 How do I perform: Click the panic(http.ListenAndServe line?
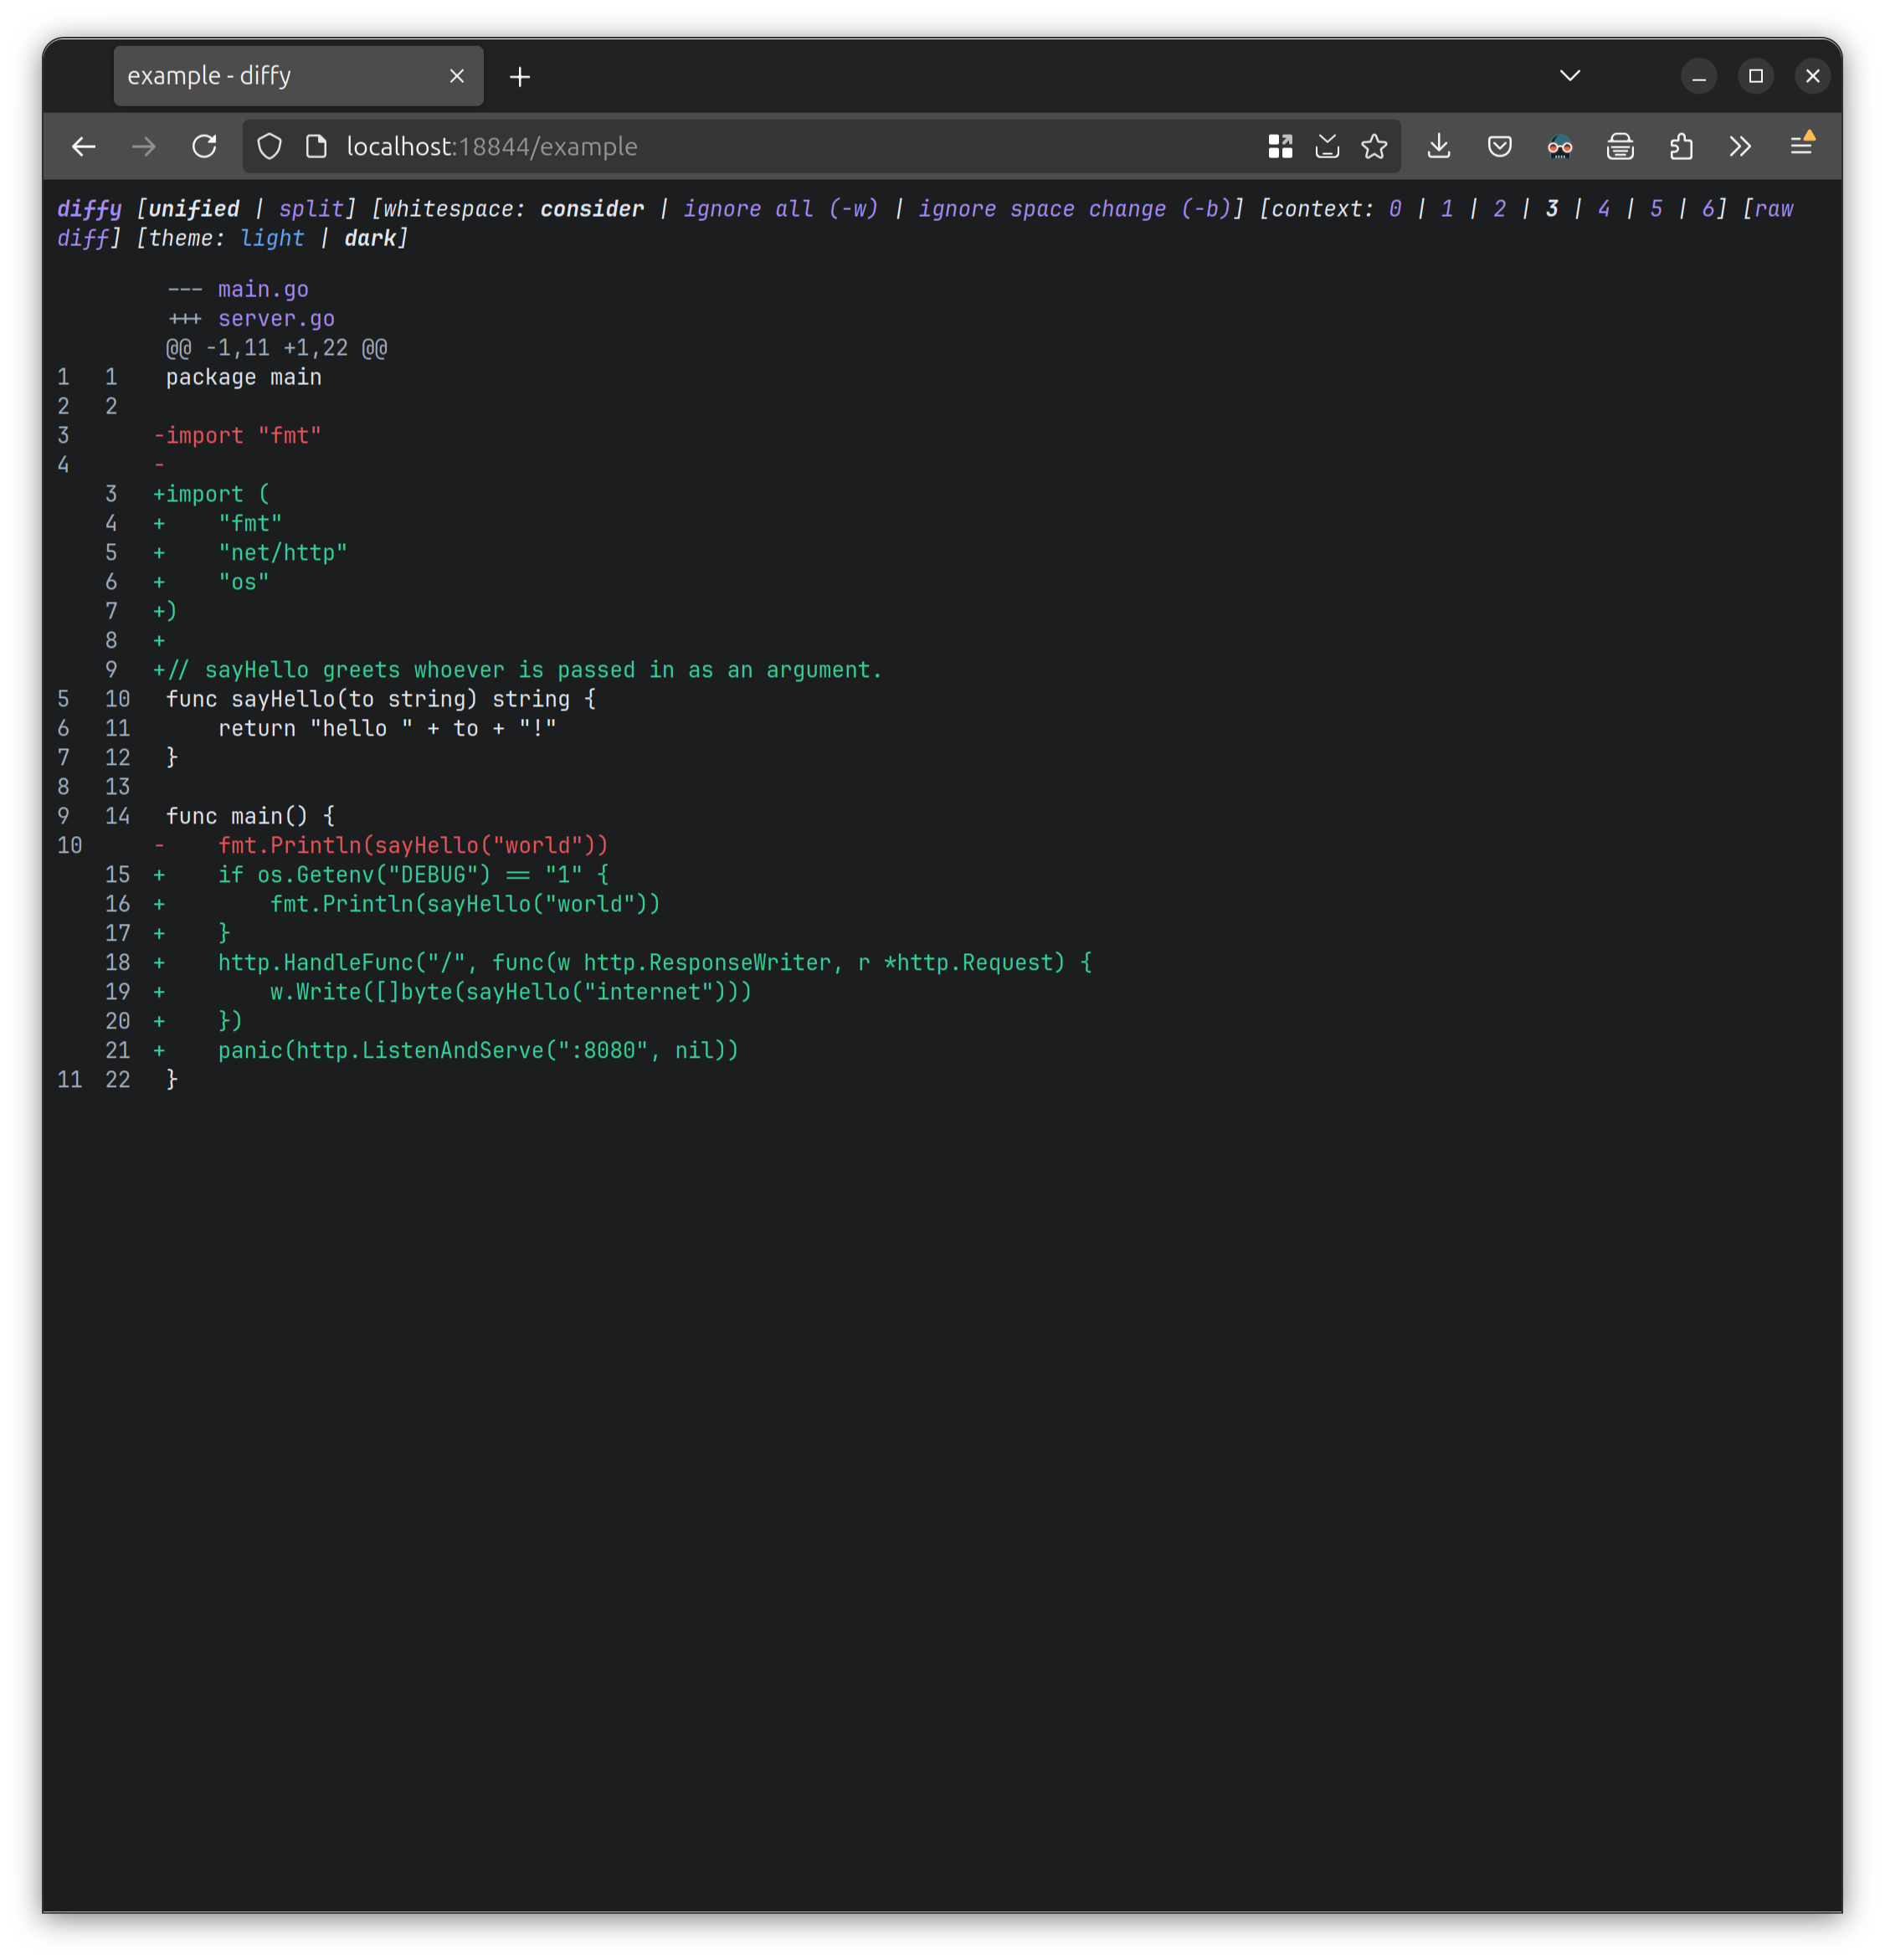(x=478, y=1051)
